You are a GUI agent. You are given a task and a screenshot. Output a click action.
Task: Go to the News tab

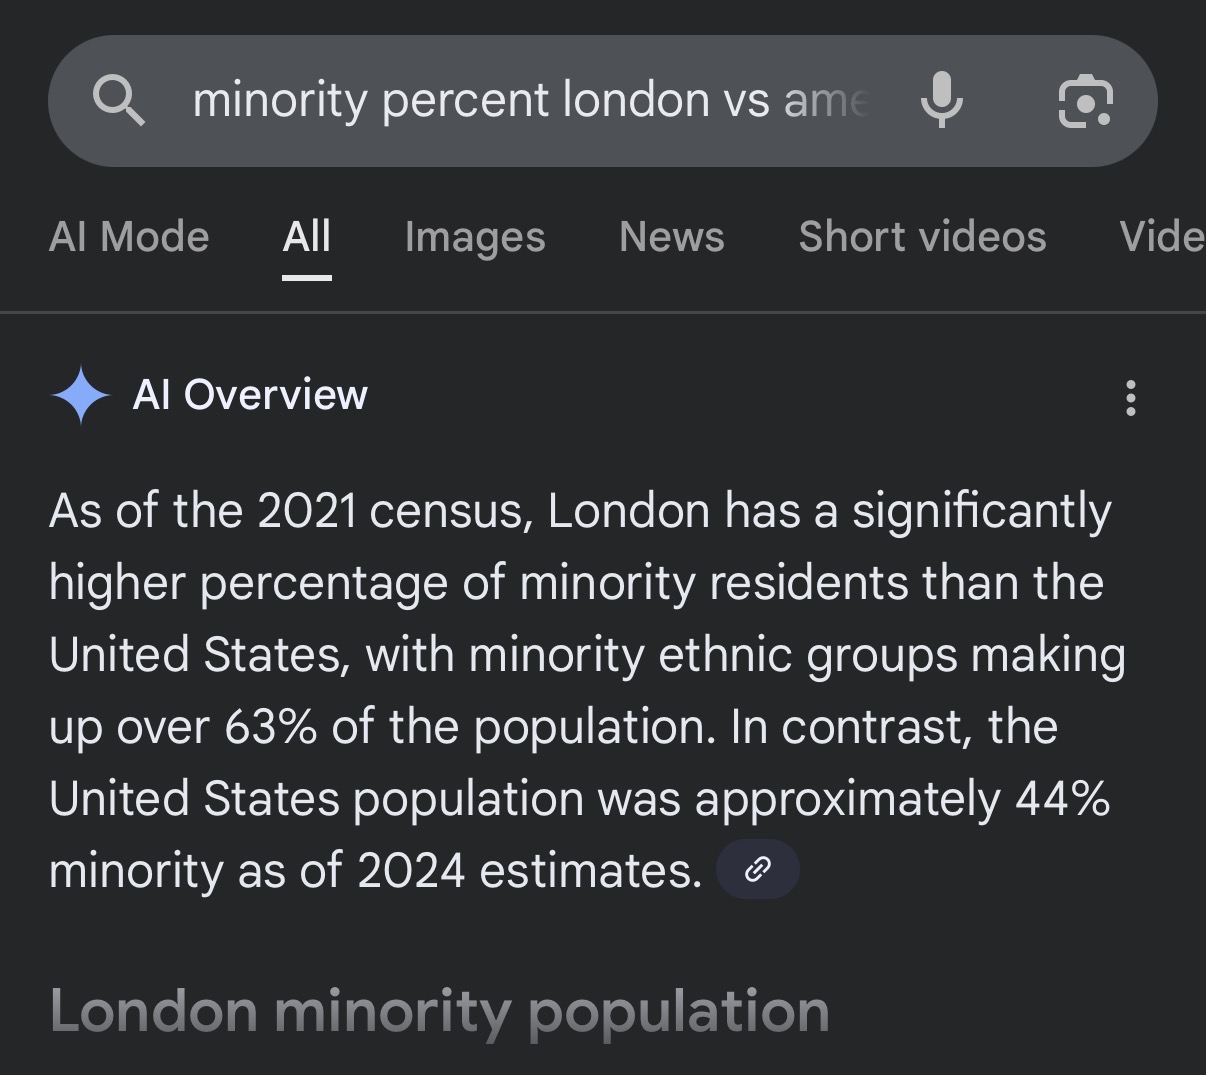672,237
